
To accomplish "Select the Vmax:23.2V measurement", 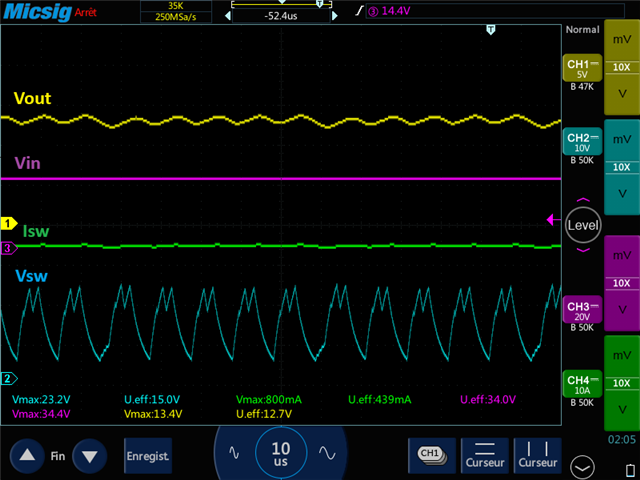I will [41, 400].
